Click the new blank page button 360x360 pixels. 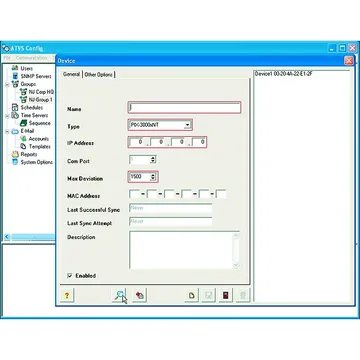click(191, 295)
